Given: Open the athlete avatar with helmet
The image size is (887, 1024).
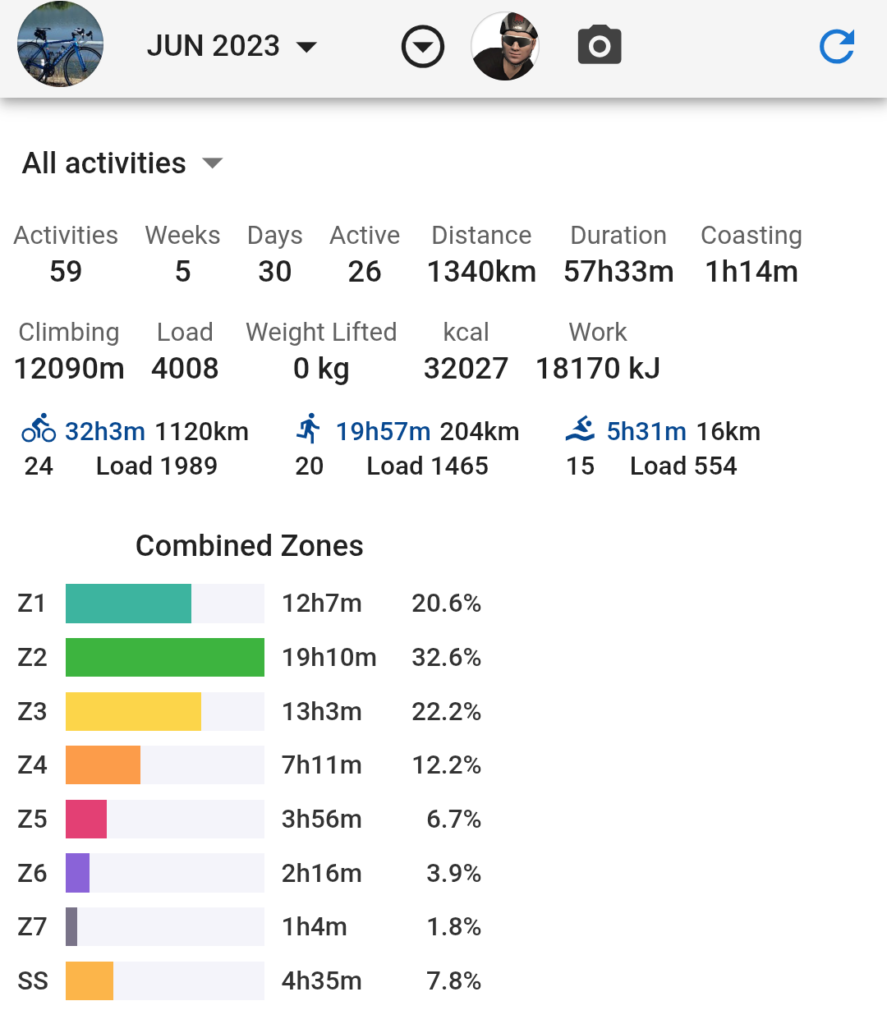Looking at the screenshot, I should [505, 46].
